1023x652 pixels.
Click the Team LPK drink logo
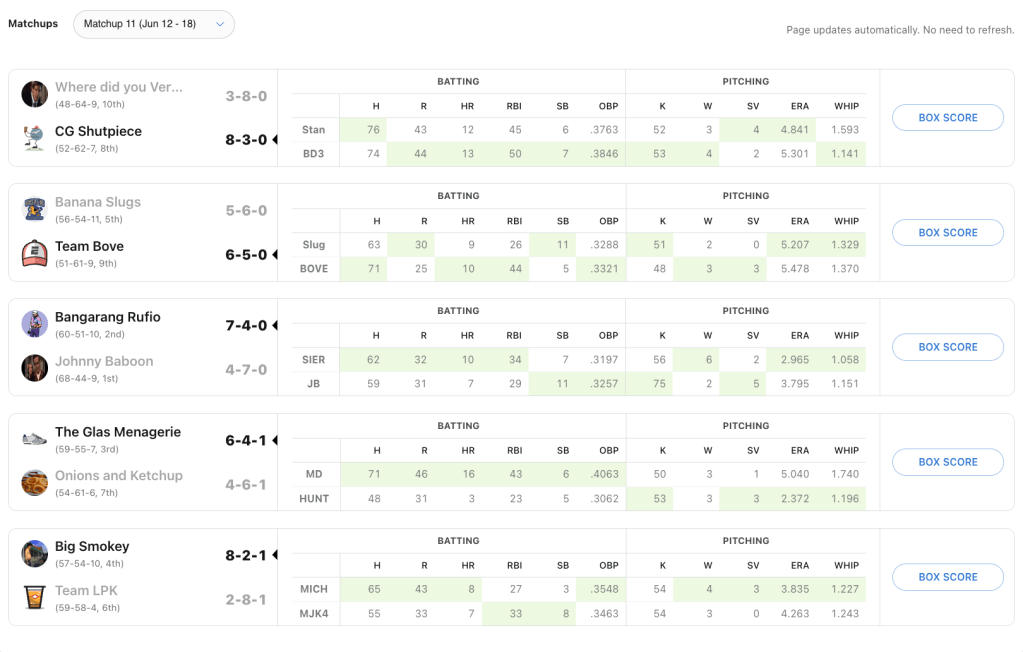(x=35, y=597)
